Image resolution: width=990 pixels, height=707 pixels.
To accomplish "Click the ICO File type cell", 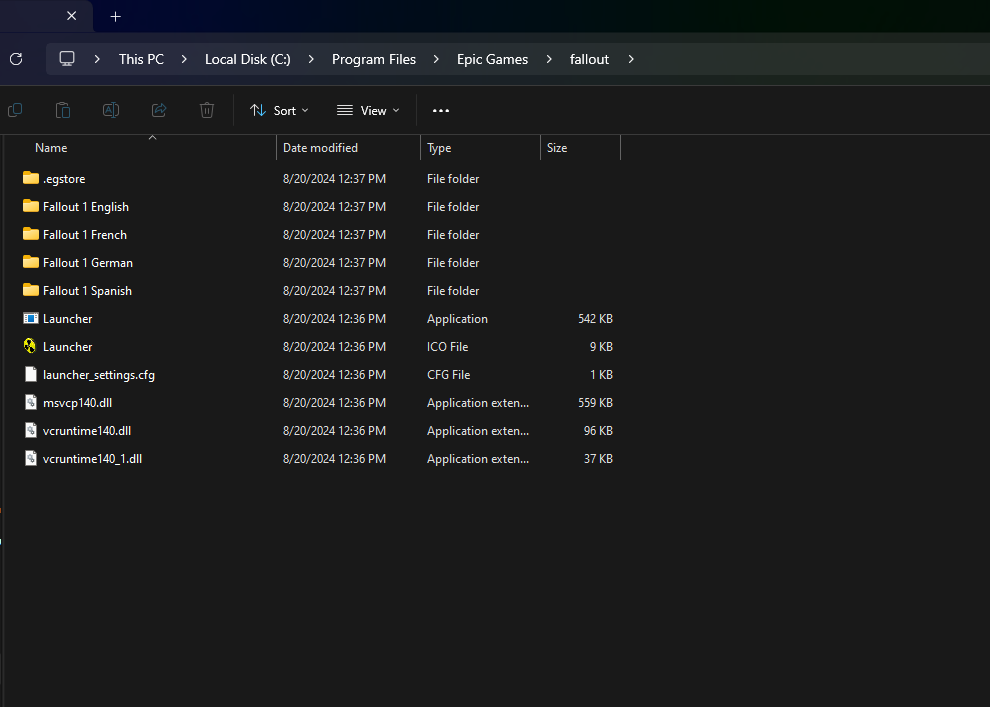I will pos(448,347).
